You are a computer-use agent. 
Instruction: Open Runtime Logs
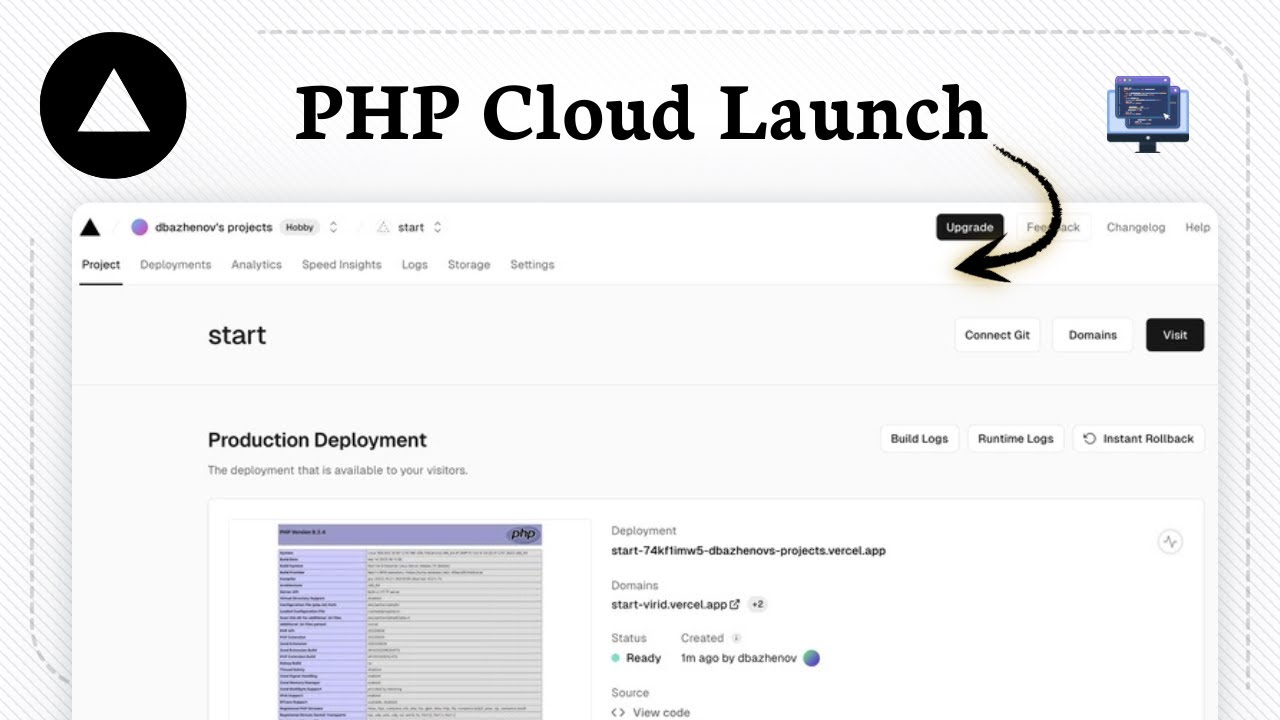[x=1016, y=438]
